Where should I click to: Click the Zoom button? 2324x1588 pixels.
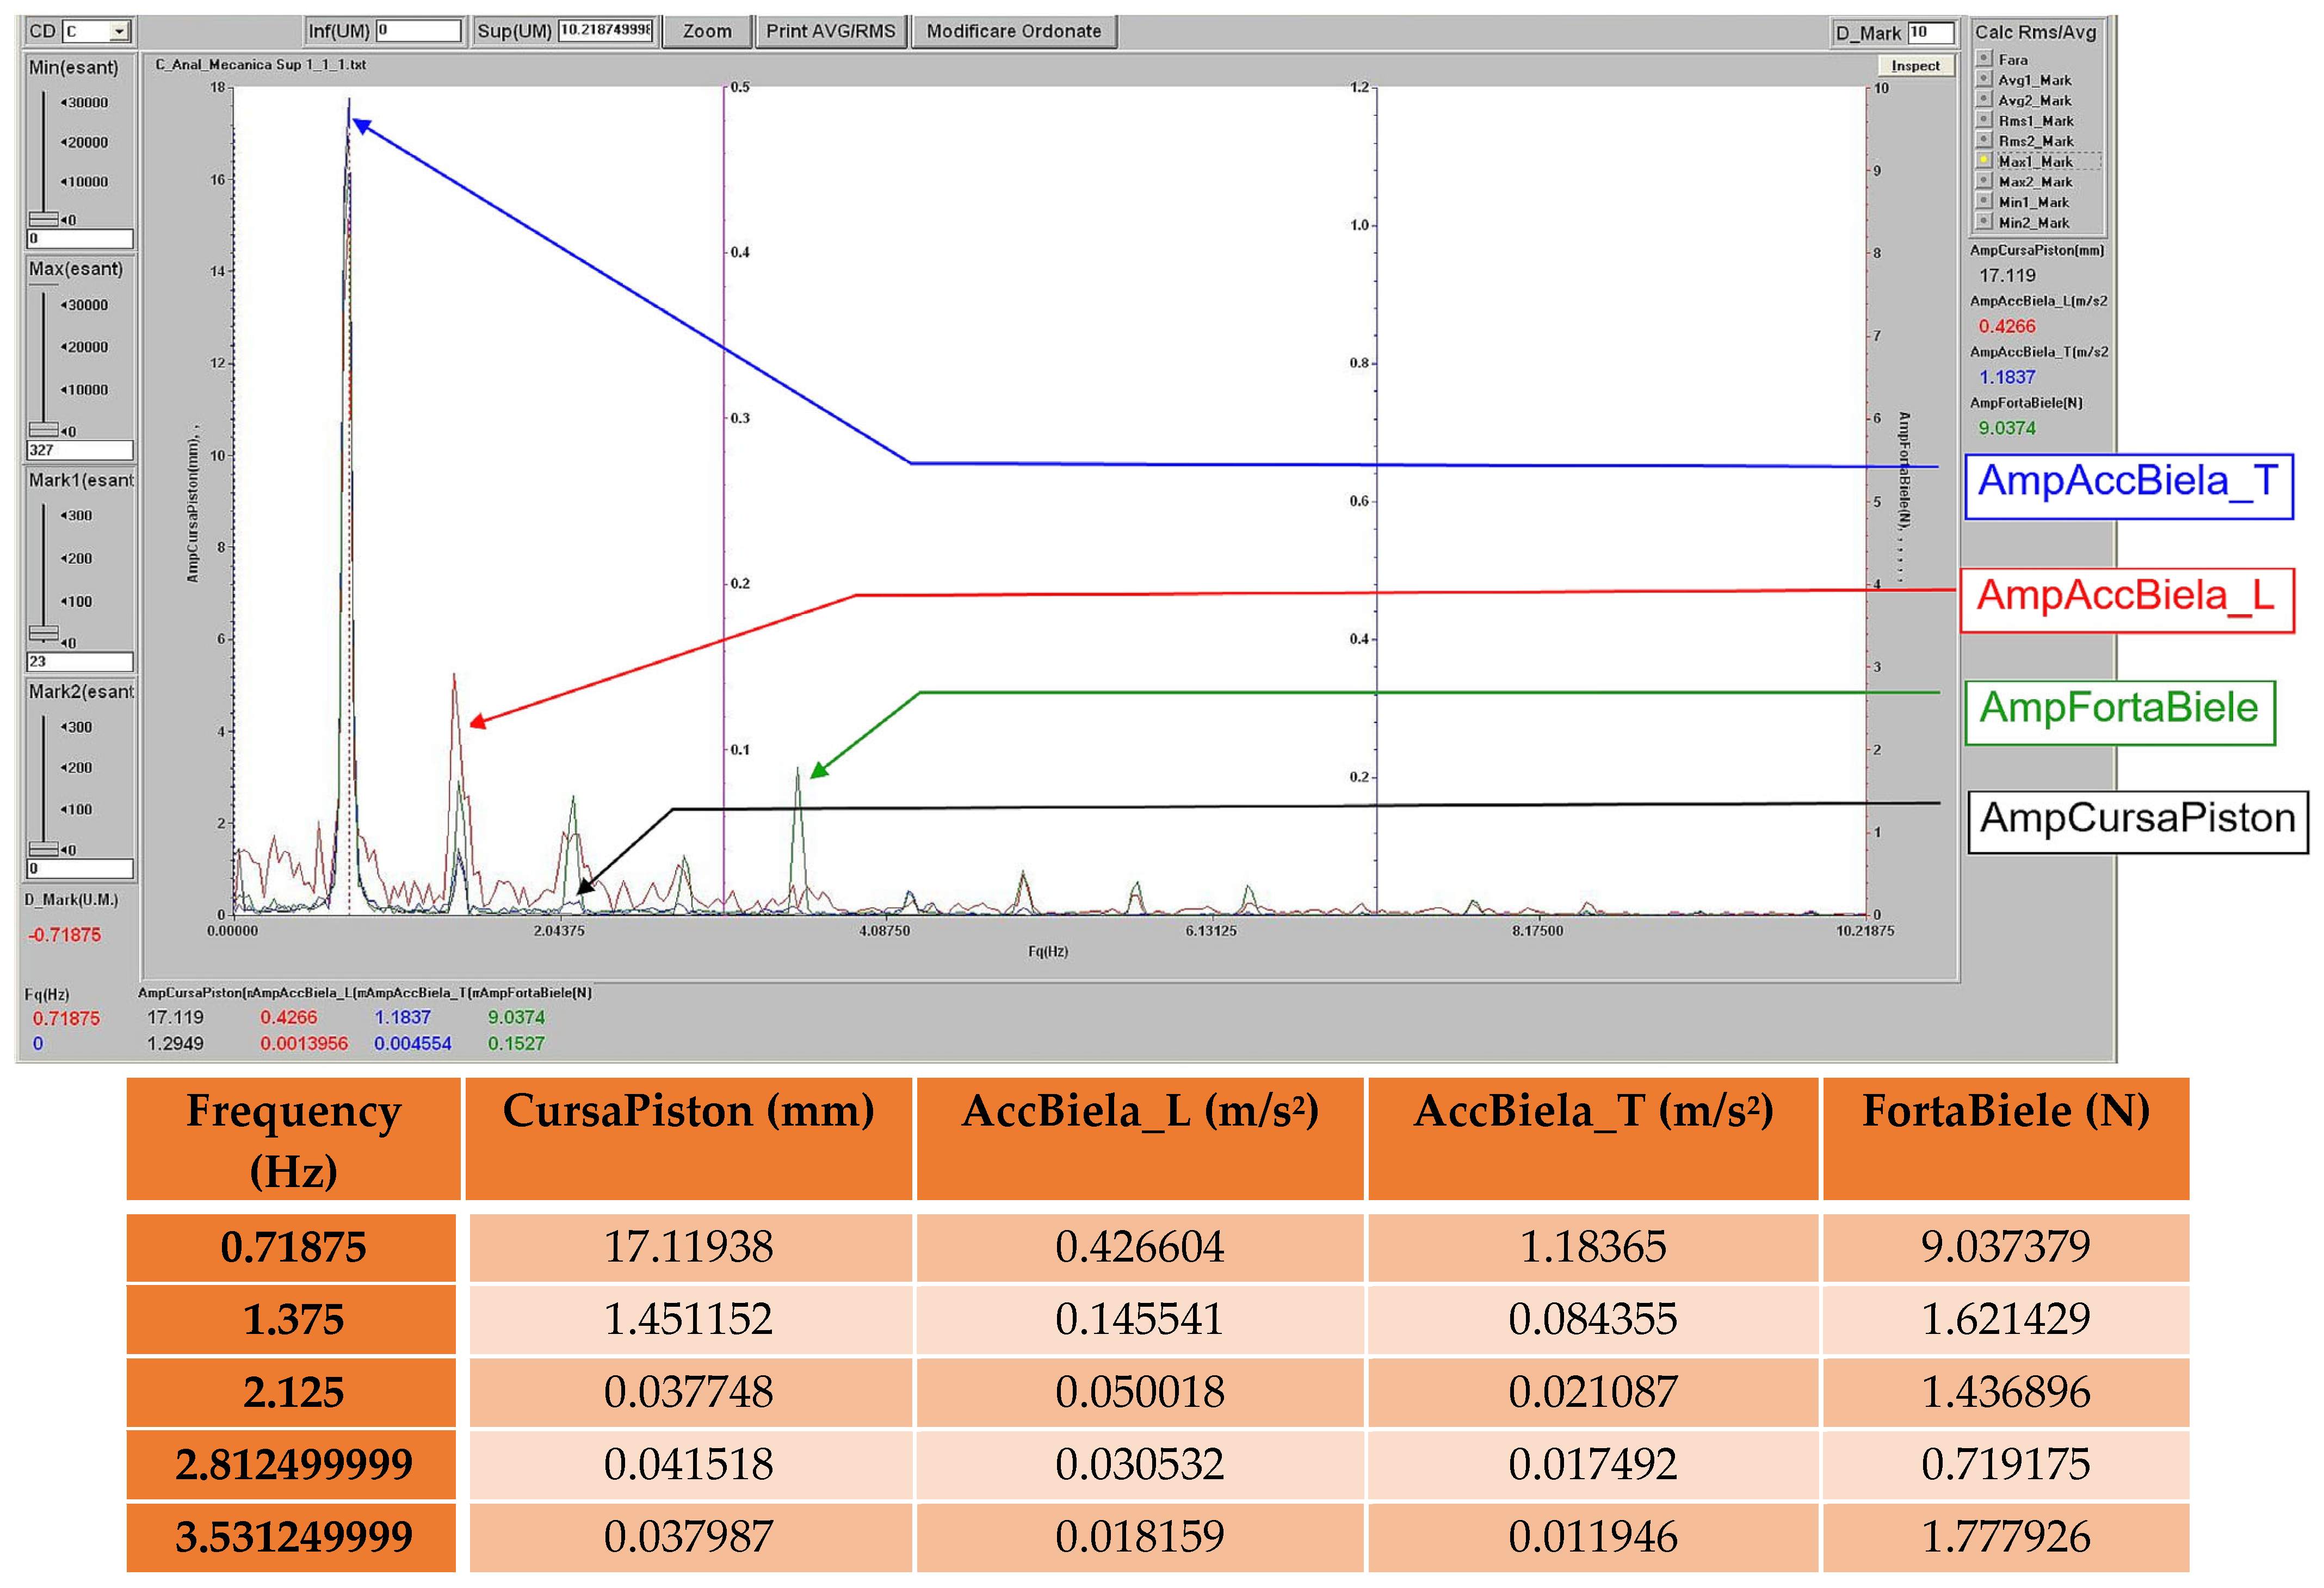[x=707, y=31]
